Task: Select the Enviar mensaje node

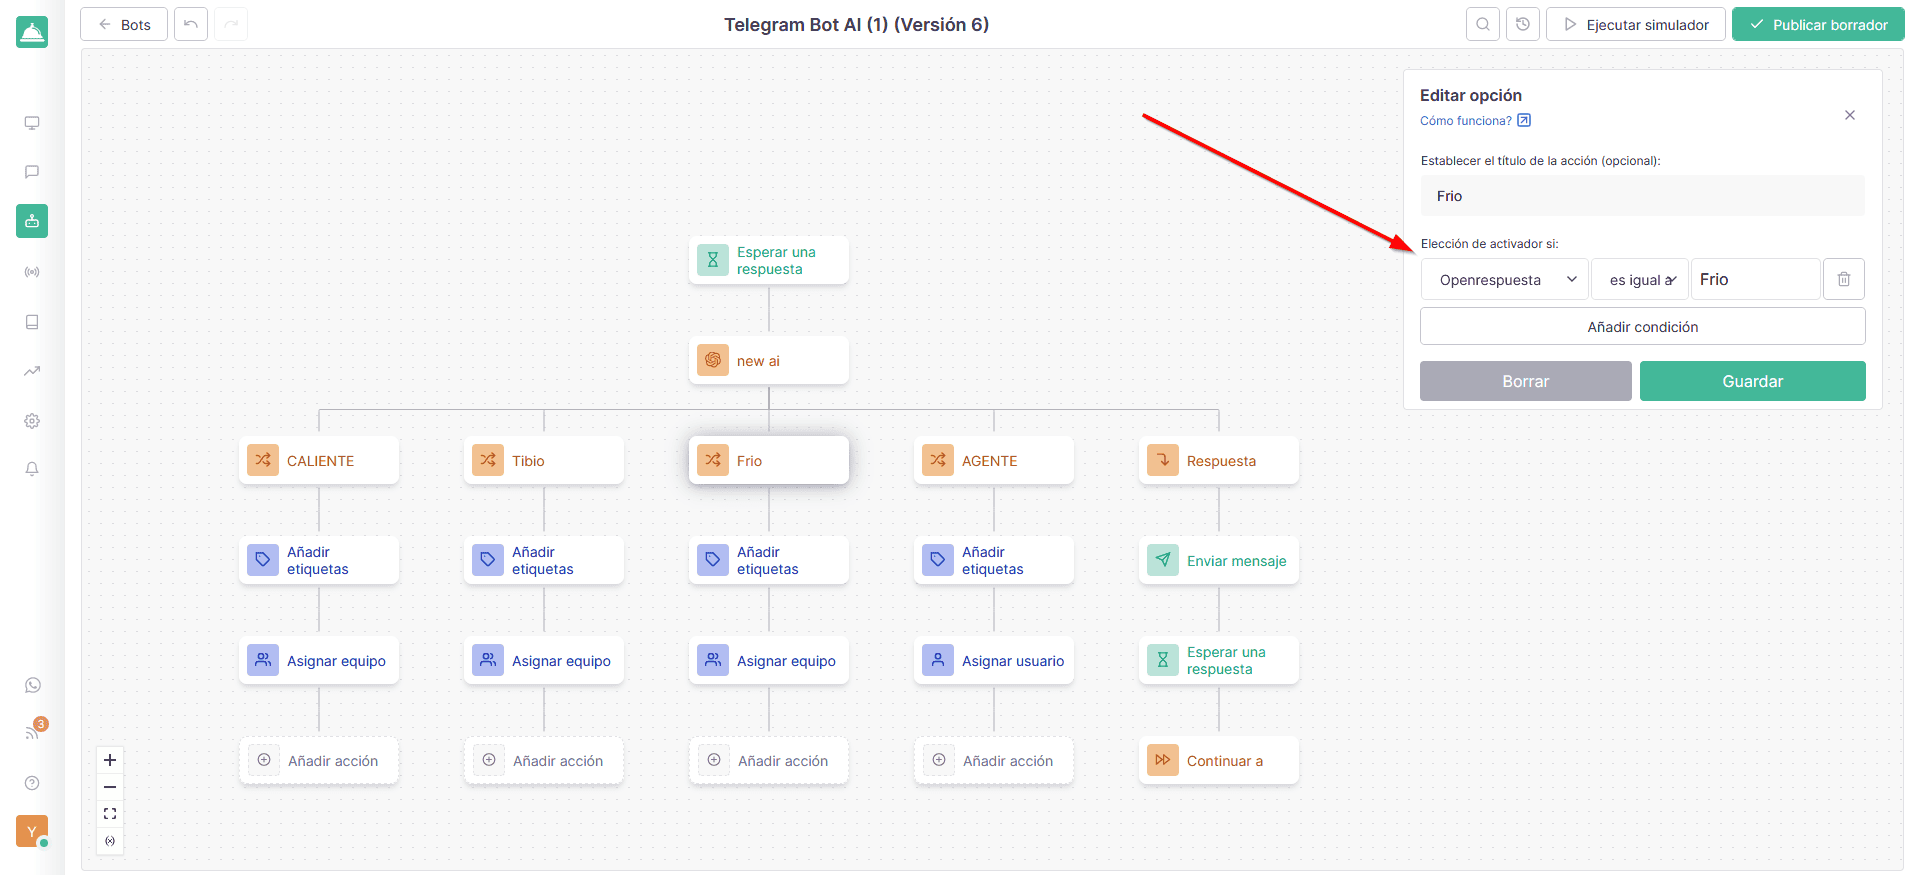Action: pyautogui.click(x=1219, y=560)
